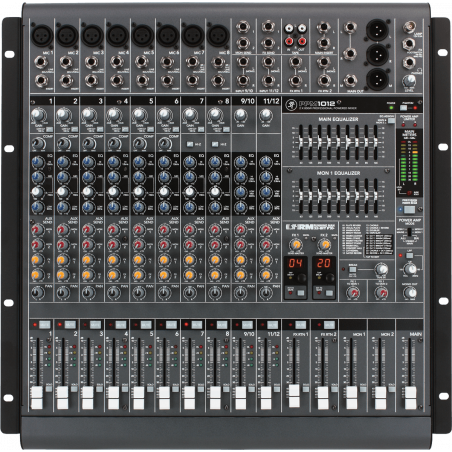Image resolution: width=452 pixels, height=452 pixels.
Task: Mute channel 1
Action: [45, 324]
